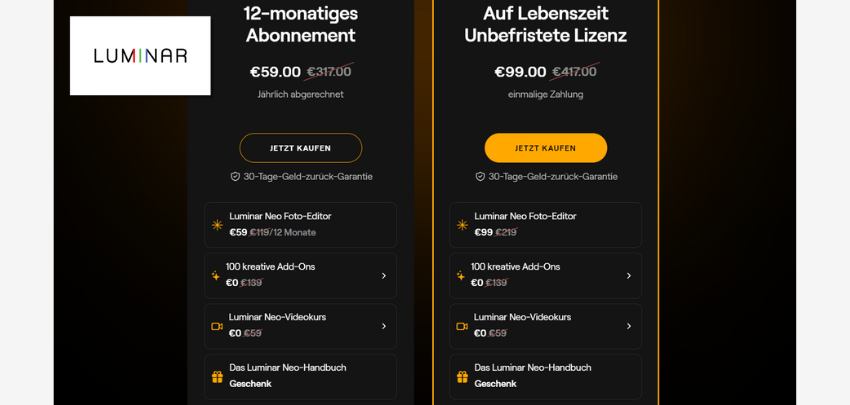Image resolution: width=850 pixels, height=405 pixels.
Task: Click sparkle icon in lifetime Foto-Editor row
Action: [x=462, y=225]
